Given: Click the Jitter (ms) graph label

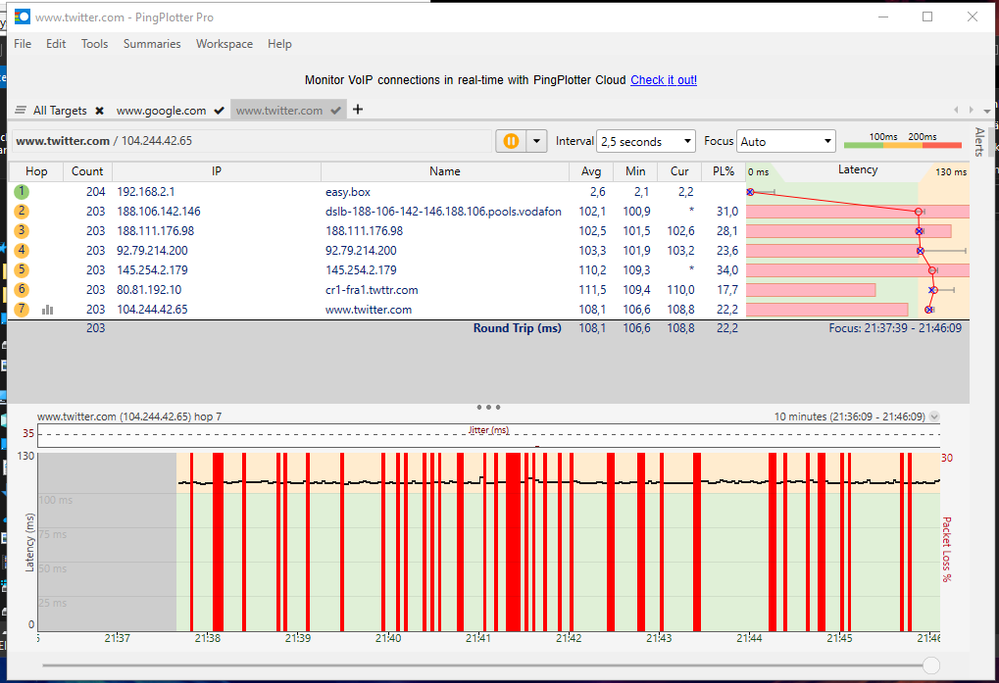Looking at the screenshot, I should pyautogui.click(x=489, y=430).
